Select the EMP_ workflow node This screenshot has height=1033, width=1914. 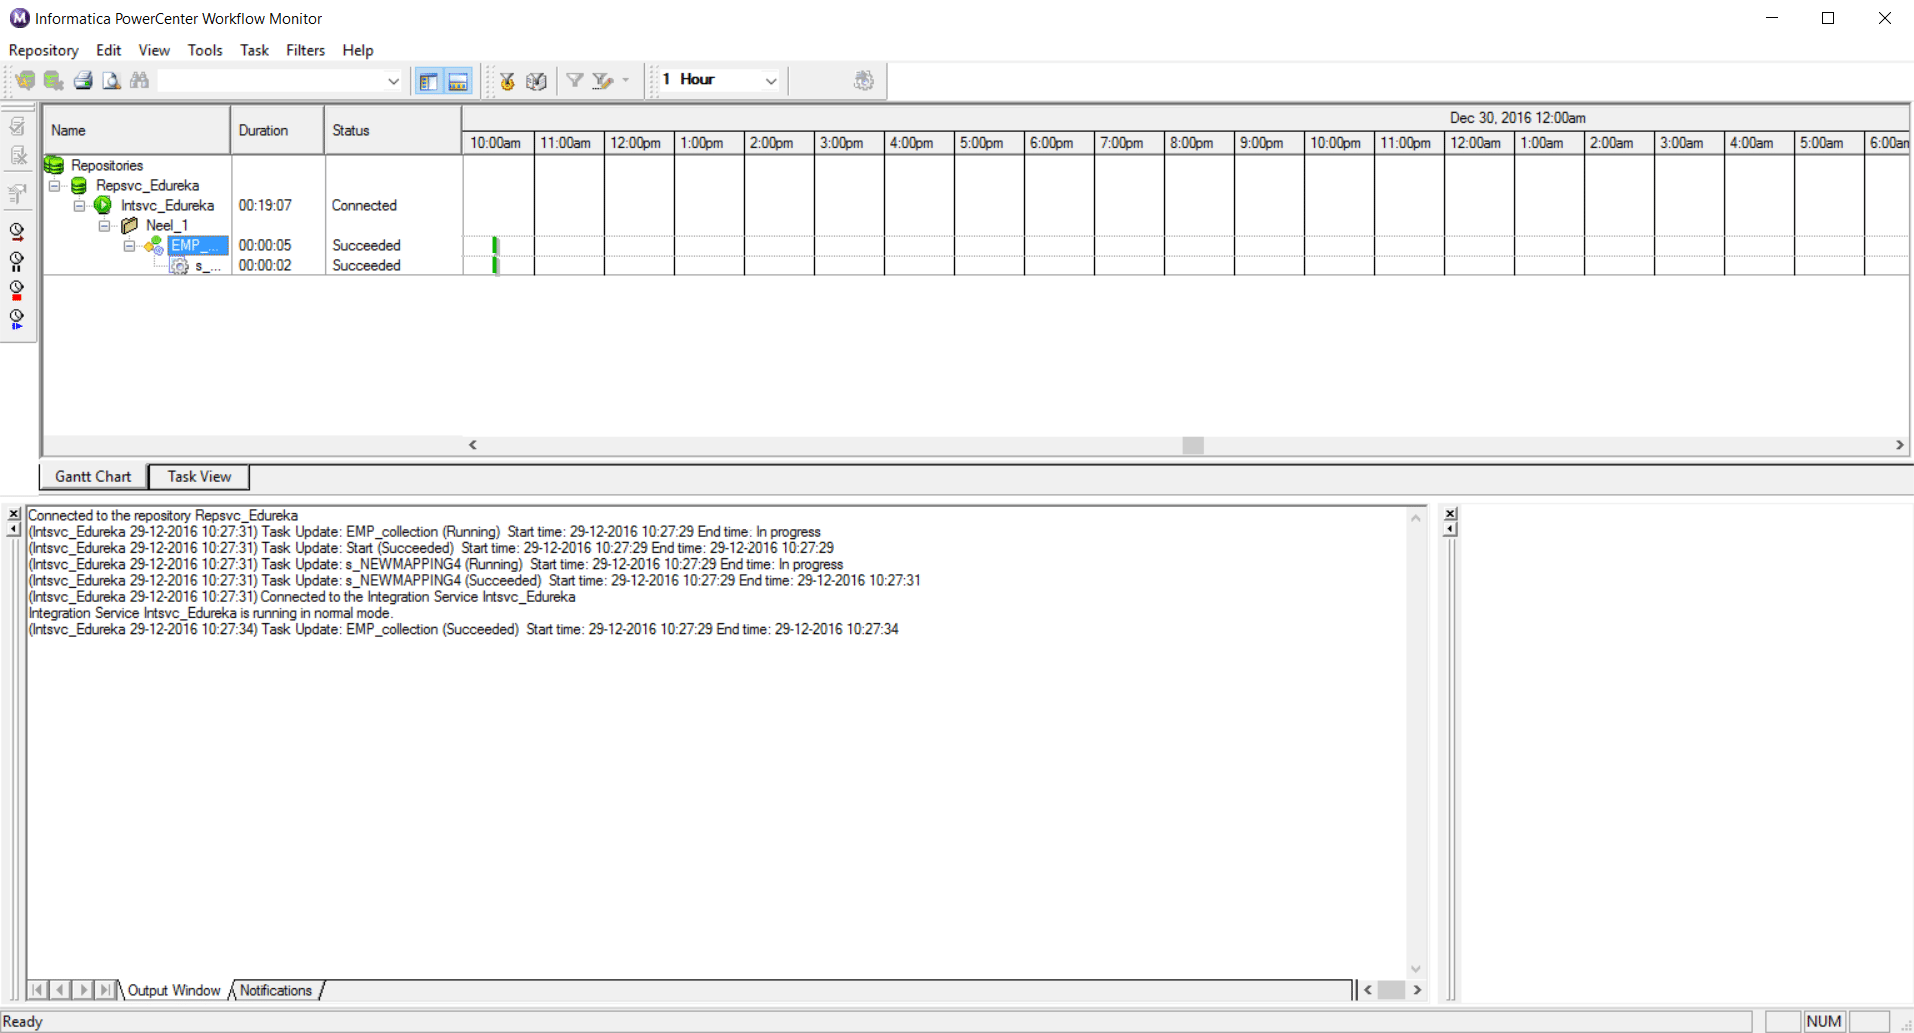coord(197,245)
